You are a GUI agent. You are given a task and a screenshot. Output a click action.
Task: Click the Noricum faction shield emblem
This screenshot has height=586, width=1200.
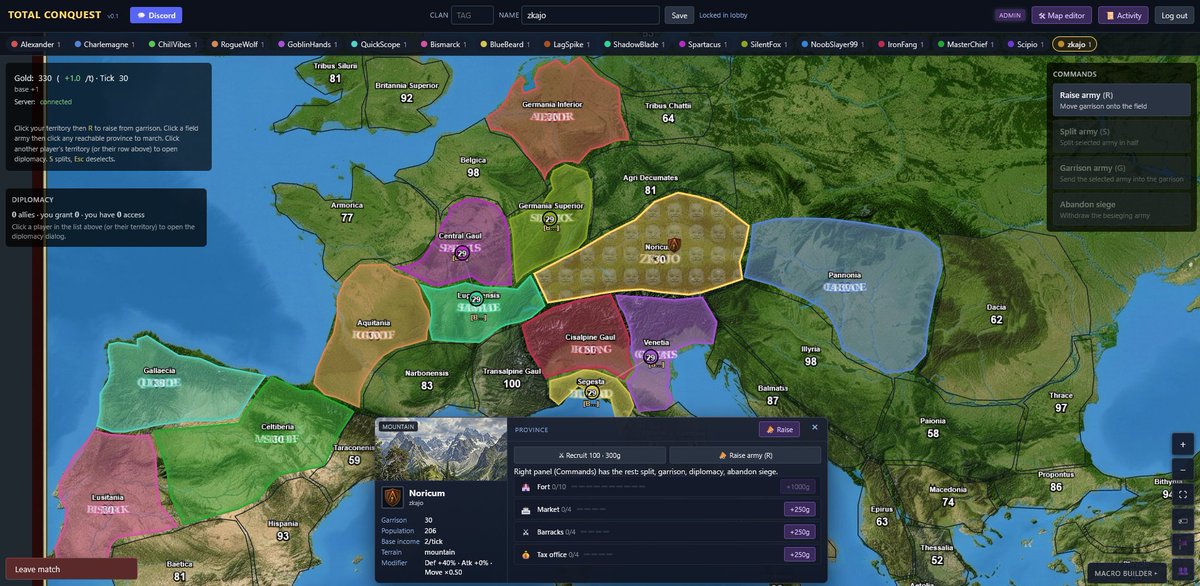(393, 498)
